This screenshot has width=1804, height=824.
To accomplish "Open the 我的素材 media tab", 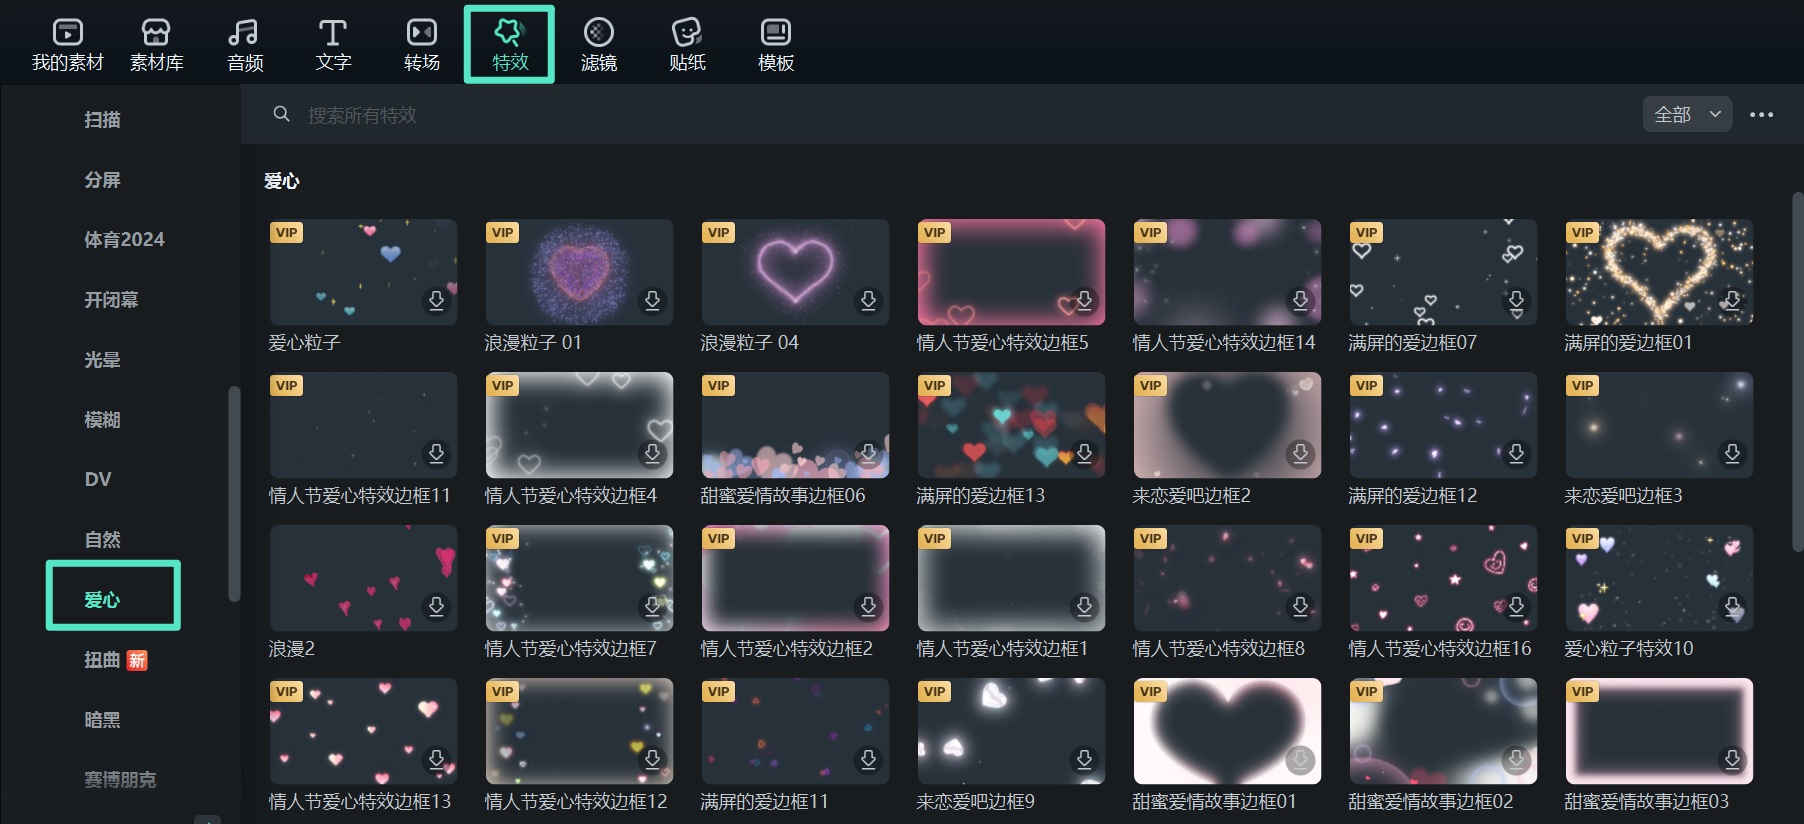I will 67,45.
